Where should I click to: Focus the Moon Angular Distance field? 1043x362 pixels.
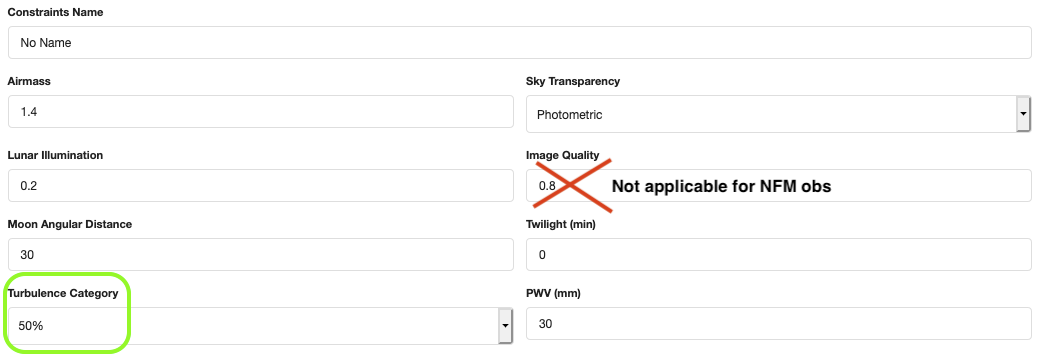click(261, 255)
